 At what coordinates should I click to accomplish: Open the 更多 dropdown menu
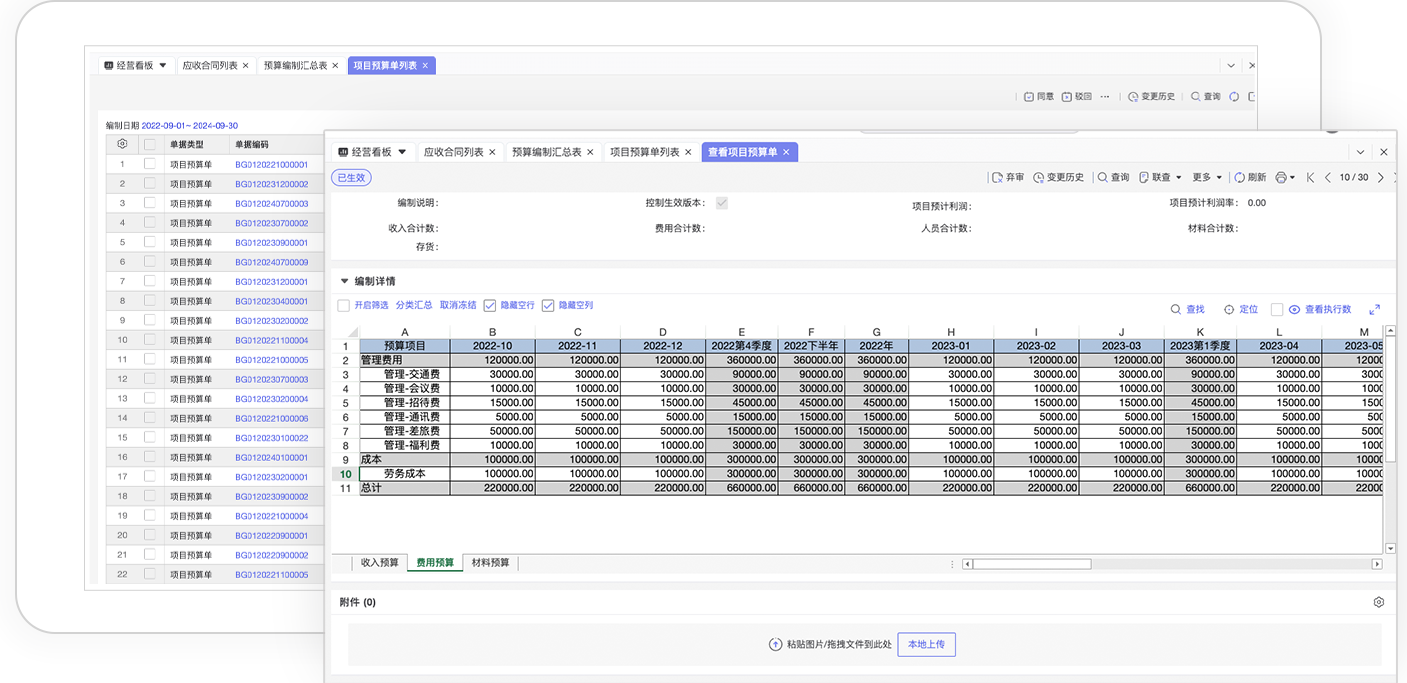click(x=1207, y=178)
